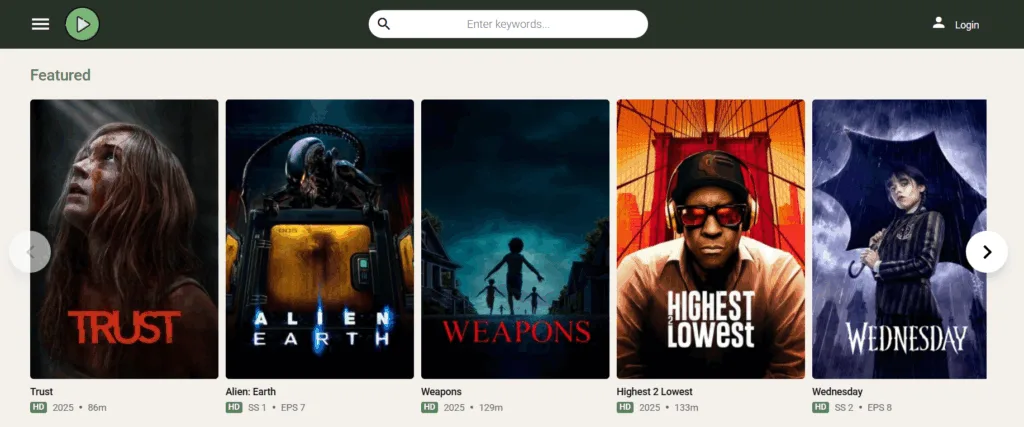This screenshot has width=1024, height=427.
Task: Go back with the previous carousel arrow
Action: [30, 252]
